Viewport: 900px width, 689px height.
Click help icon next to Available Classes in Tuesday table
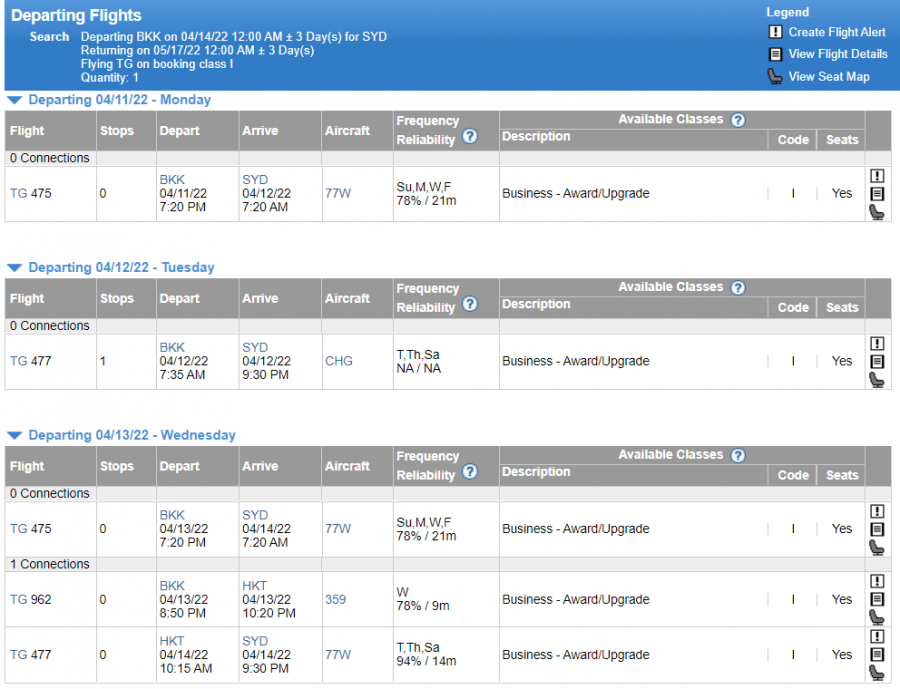click(738, 288)
